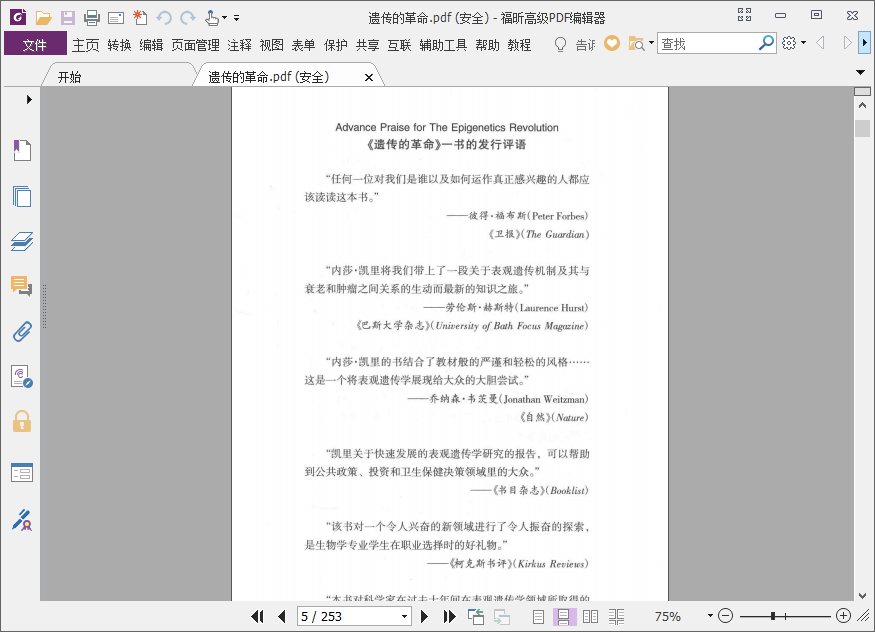Open the Attachments paperclip panel
This screenshot has height=632, width=875.
(x=22, y=331)
